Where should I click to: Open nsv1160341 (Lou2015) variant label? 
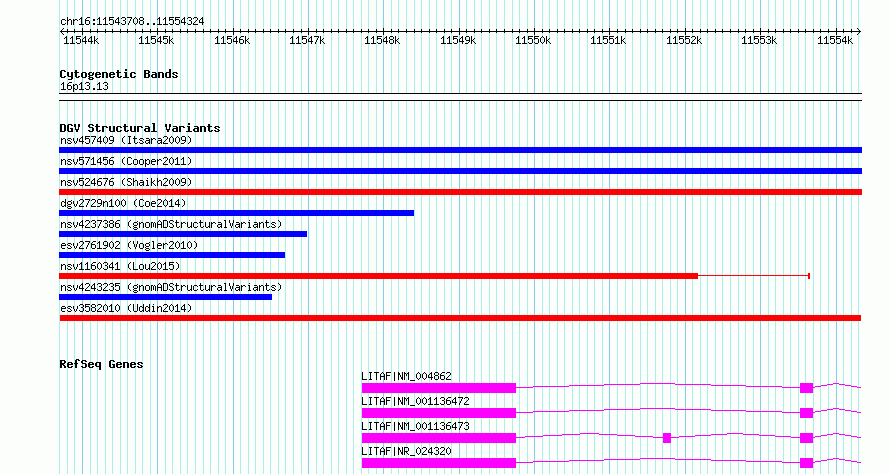(x=120, y=266)
